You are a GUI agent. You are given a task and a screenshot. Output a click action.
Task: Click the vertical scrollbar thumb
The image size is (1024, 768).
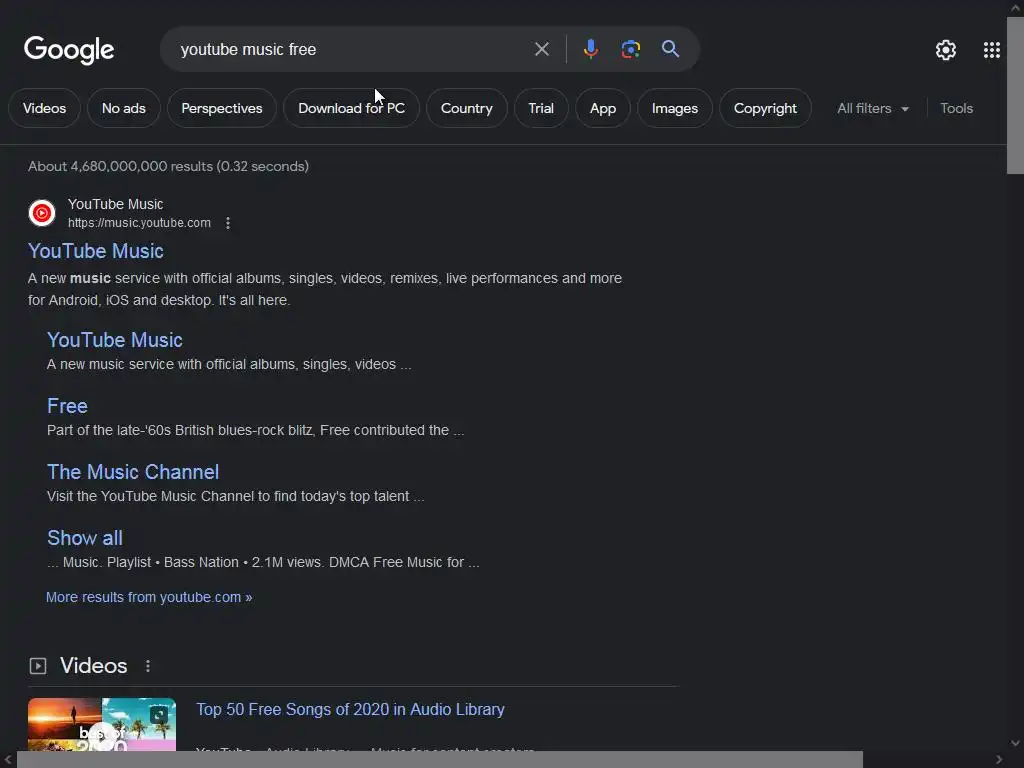(x=1015, y=96)
